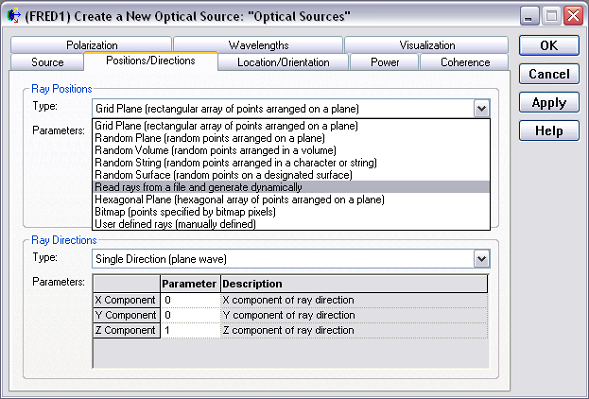The image size is (589, 399).
Task: Edit the Z Component parameter value field
Action: (x=190, y=330)
